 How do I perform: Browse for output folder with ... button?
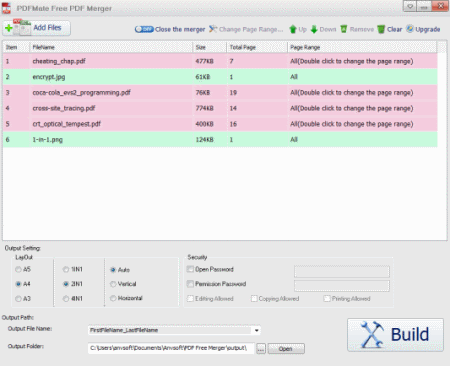[x=261, y=349]
